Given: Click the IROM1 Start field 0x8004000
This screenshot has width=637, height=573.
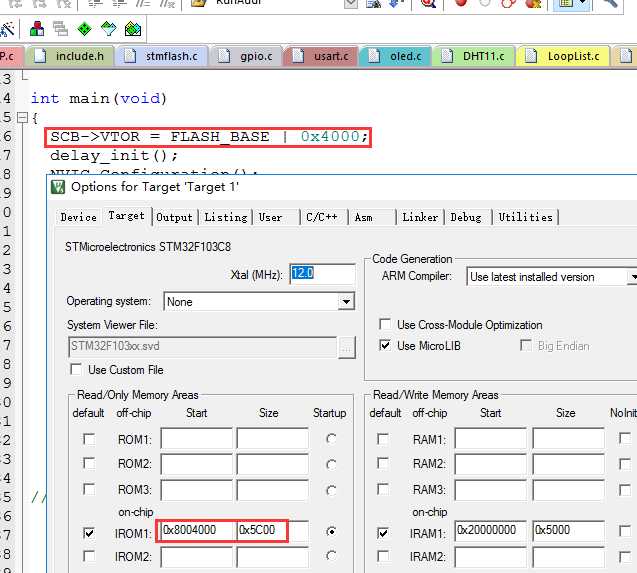Looking at the screenshot, I should (x=197, y=531).
